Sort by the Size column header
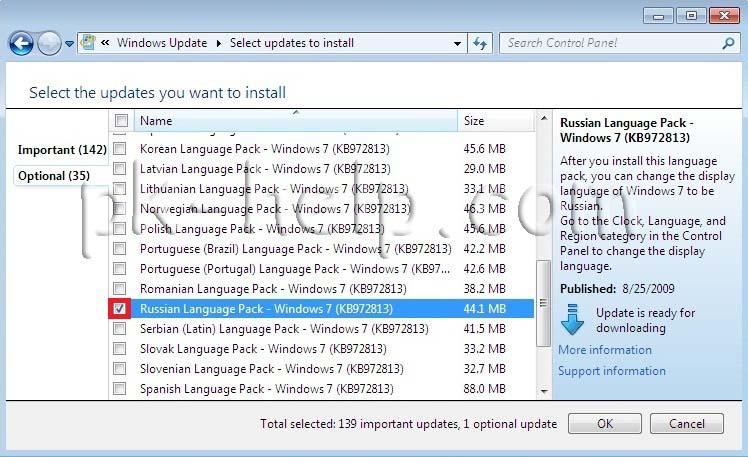This screenshot has width=748, height=457. 495,121
